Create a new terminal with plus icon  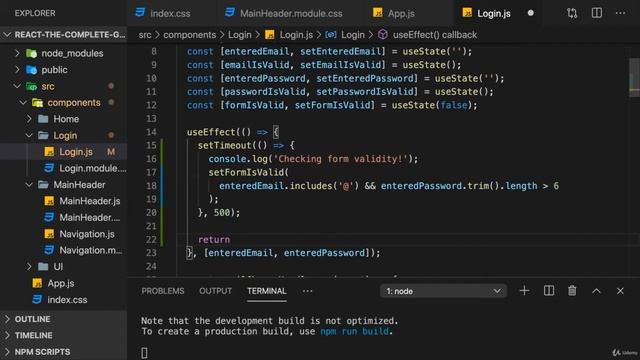point(524,291)
